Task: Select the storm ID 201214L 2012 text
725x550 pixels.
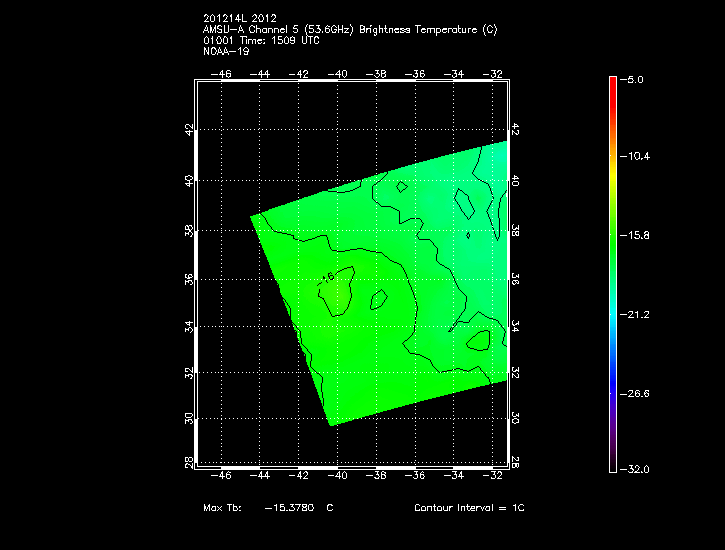Action: click(238, 19)
